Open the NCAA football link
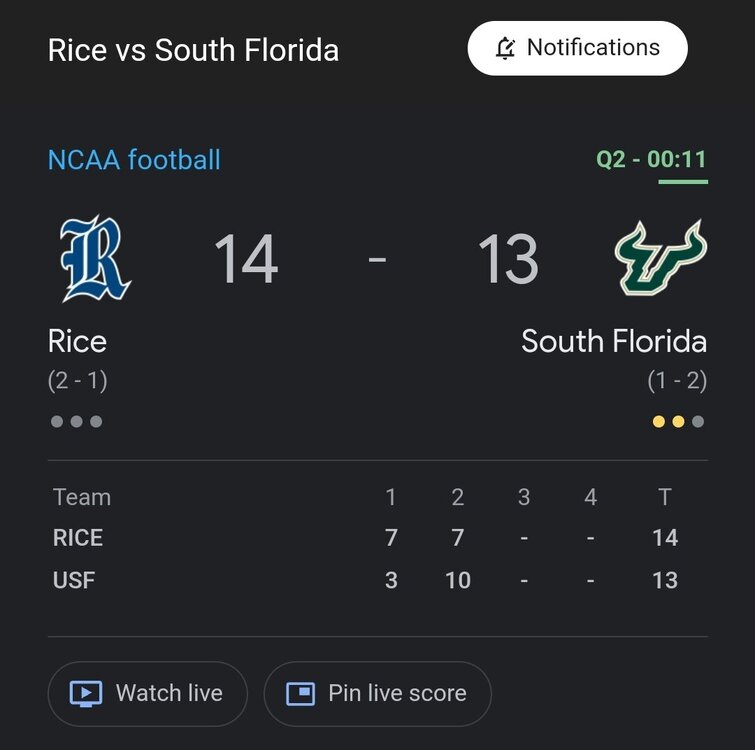755x750 pixels. [134, 160]
